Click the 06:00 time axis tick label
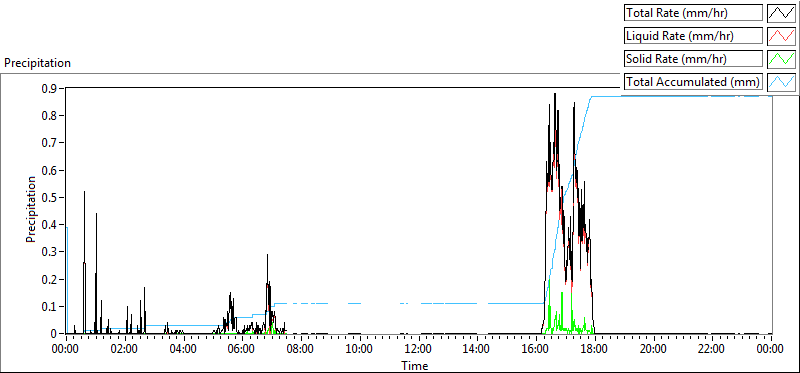800x373 pixels. (x=242, y=349)
